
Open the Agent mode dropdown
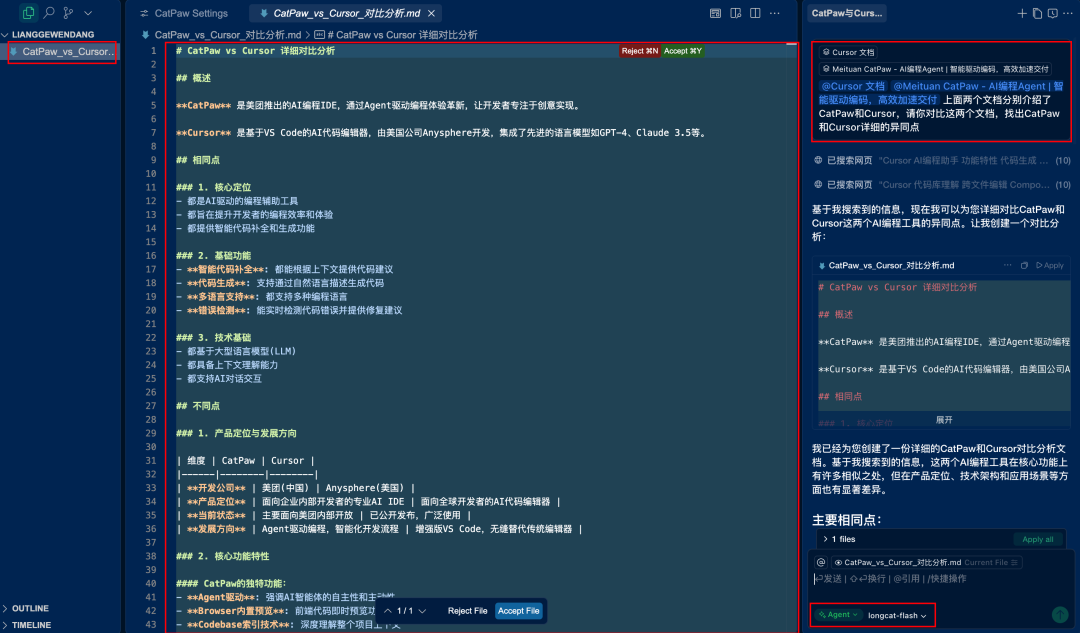coord(838,614)
